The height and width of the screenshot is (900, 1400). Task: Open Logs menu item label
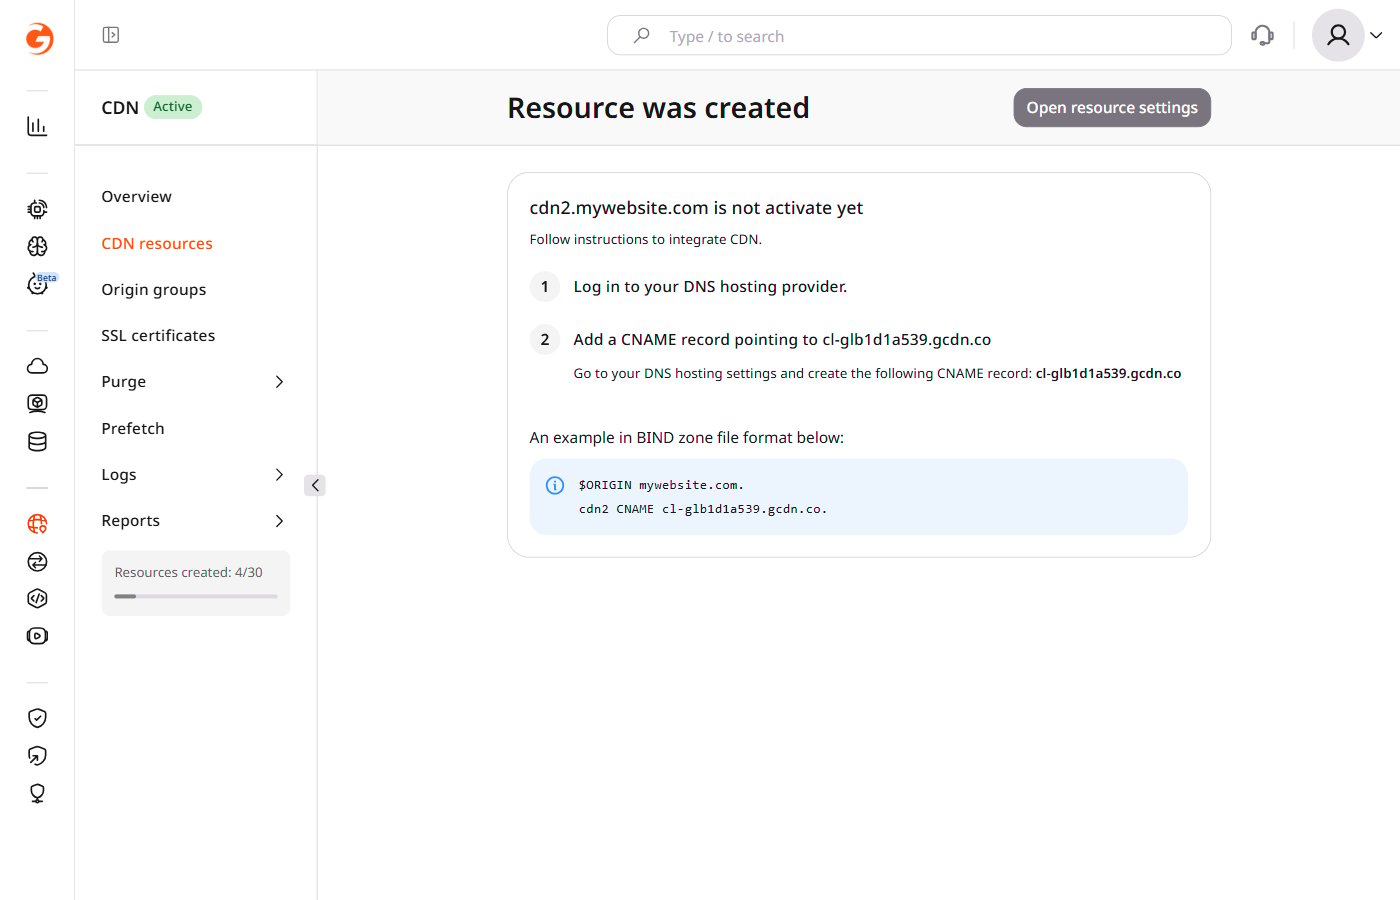pyautogui.click(x=119, y=475)
